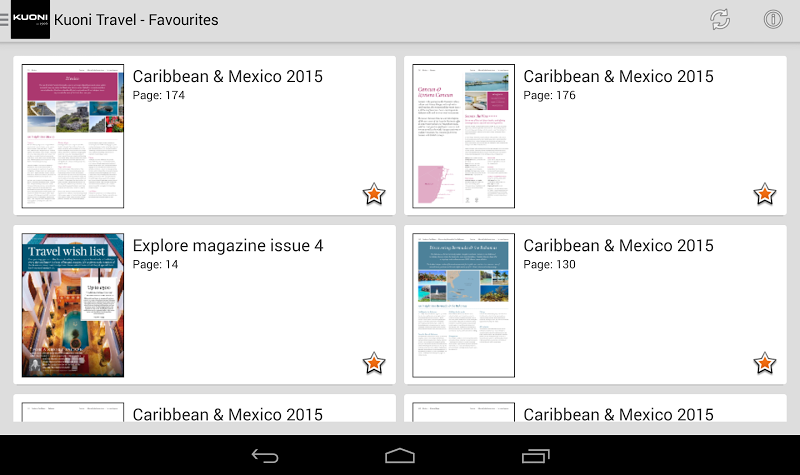Open the Page 176 Cancun thumbnail
The image size is (800, 475).
[464, 136]
